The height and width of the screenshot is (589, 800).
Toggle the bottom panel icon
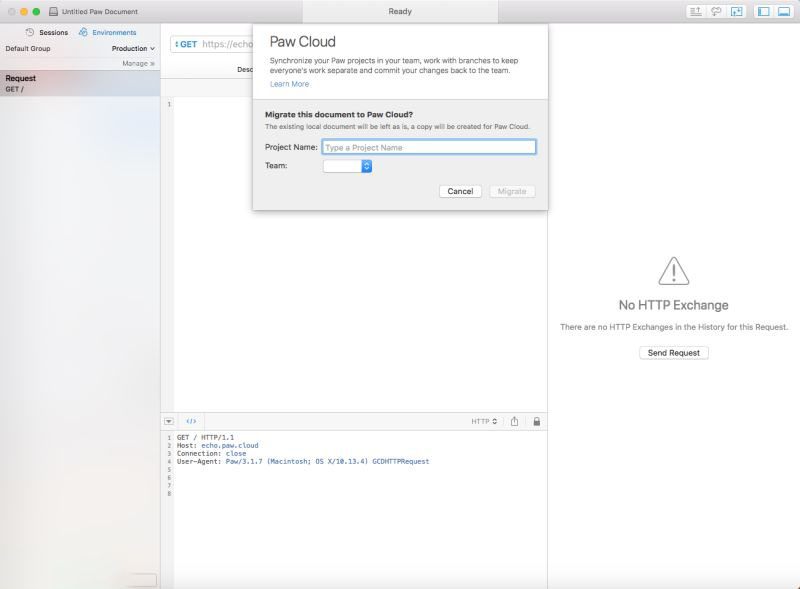click(784, 11)
